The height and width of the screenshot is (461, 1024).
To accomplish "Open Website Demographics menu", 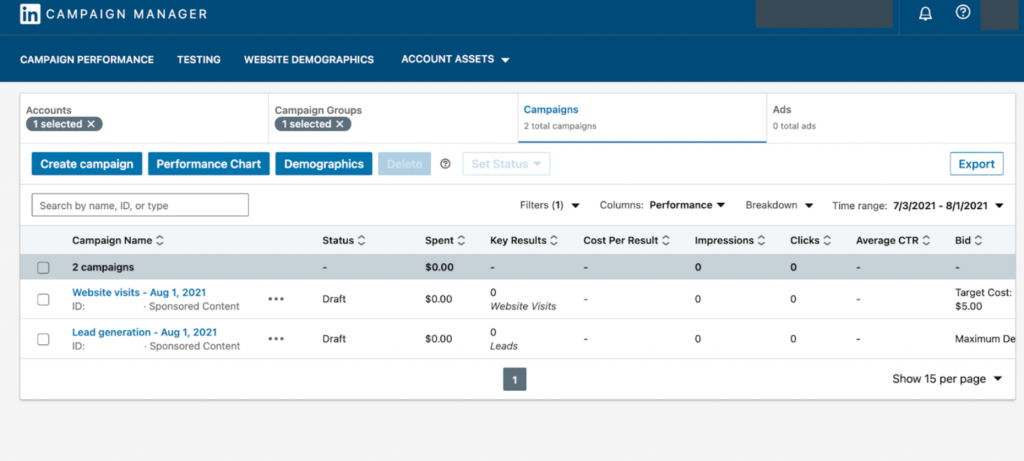I will coord(309,59).
